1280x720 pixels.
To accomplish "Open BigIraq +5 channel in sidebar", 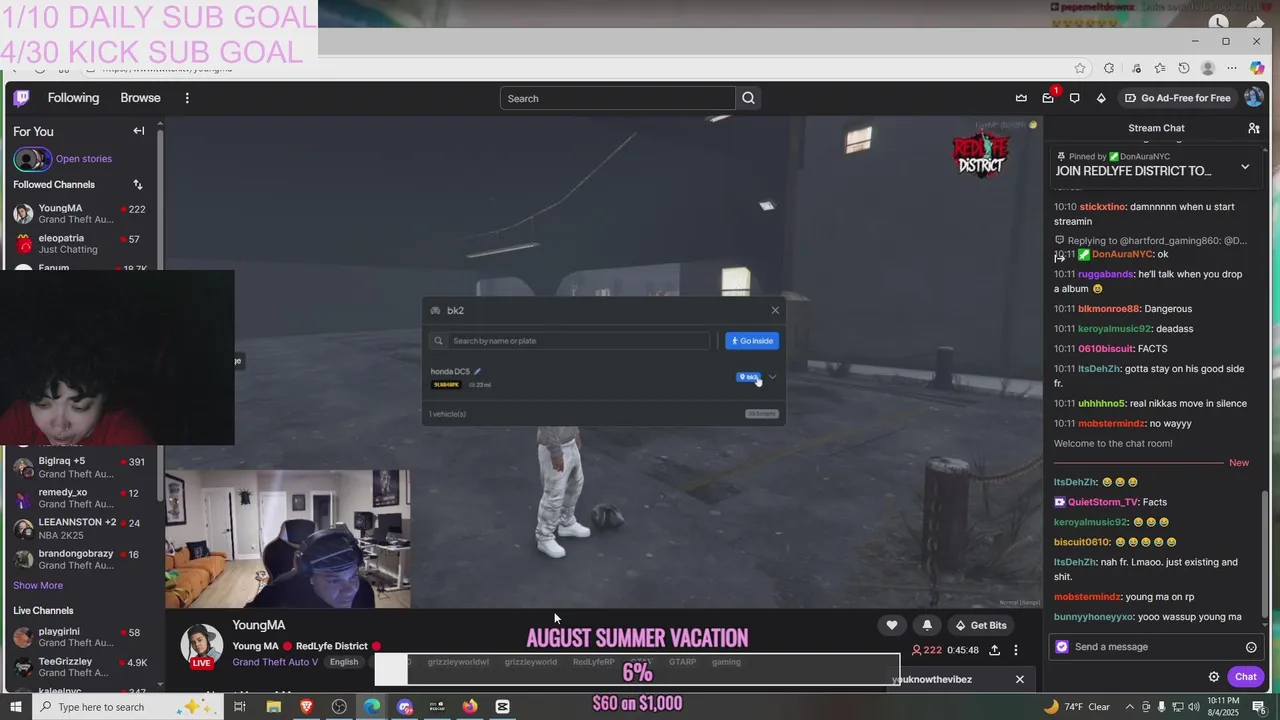I will (x=80, y=468).
